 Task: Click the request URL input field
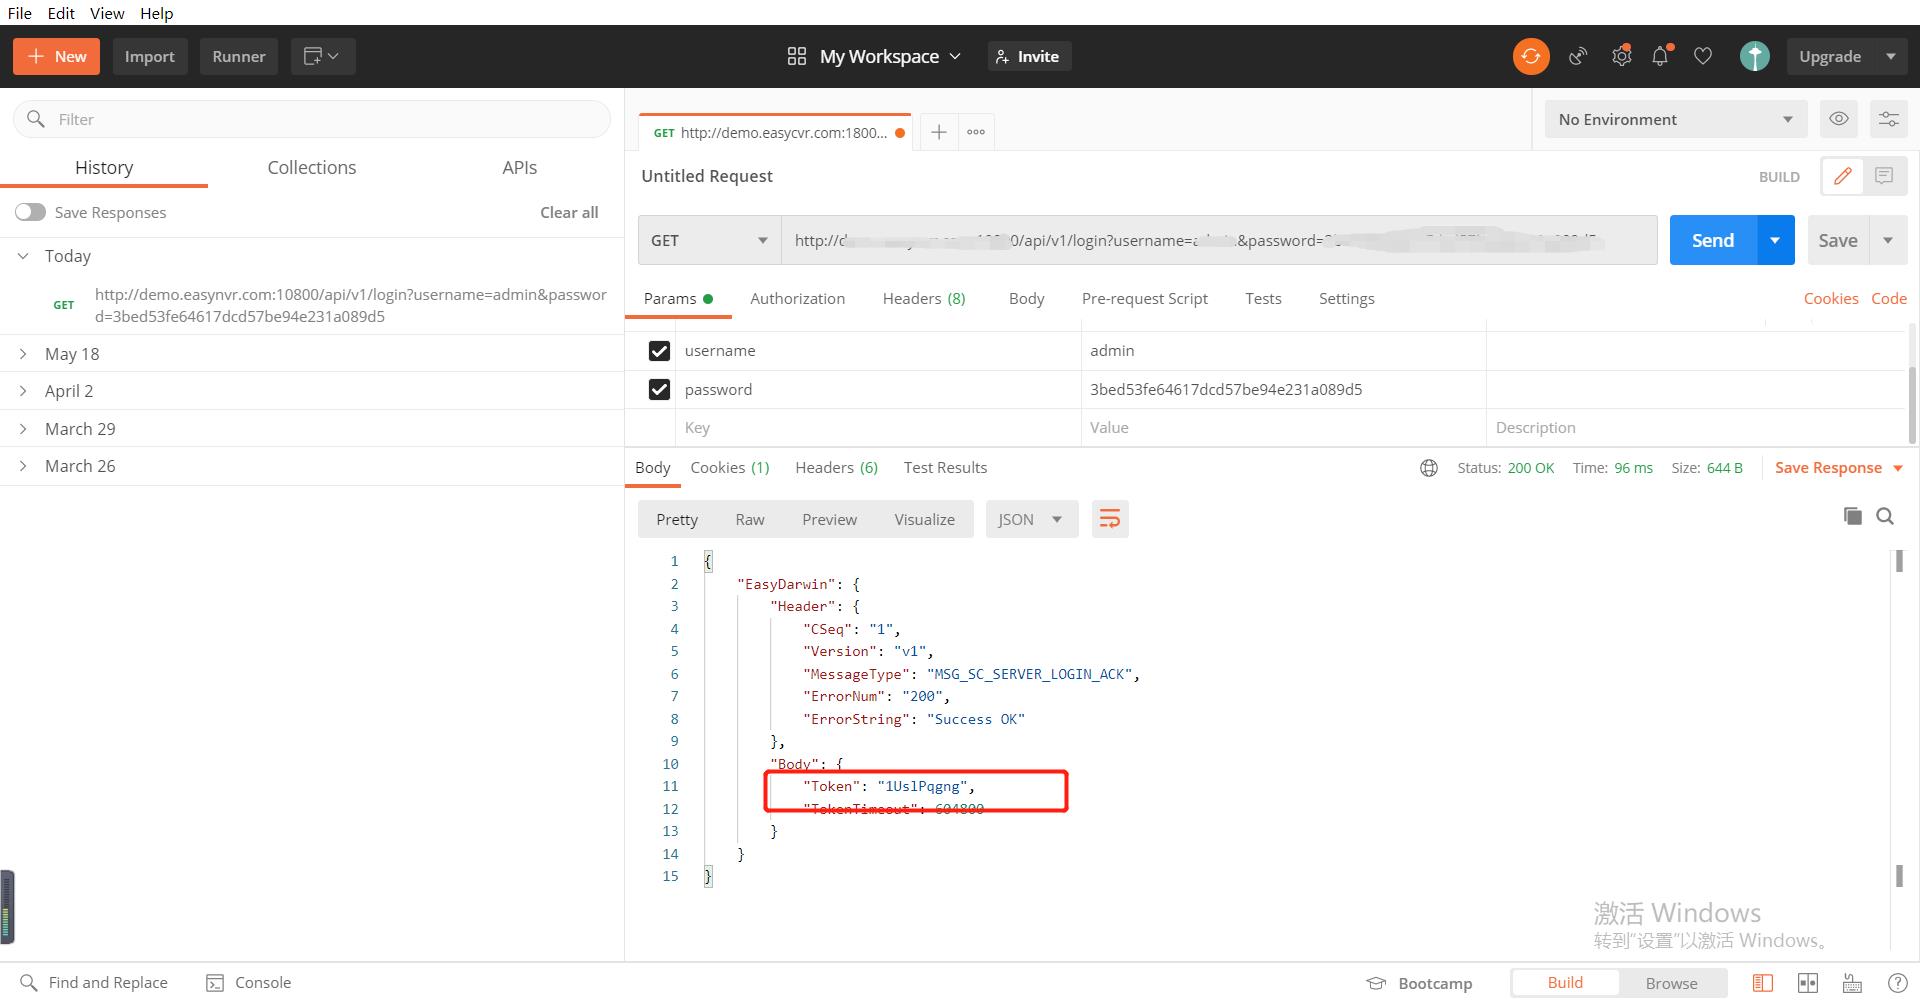point(1219,240)
